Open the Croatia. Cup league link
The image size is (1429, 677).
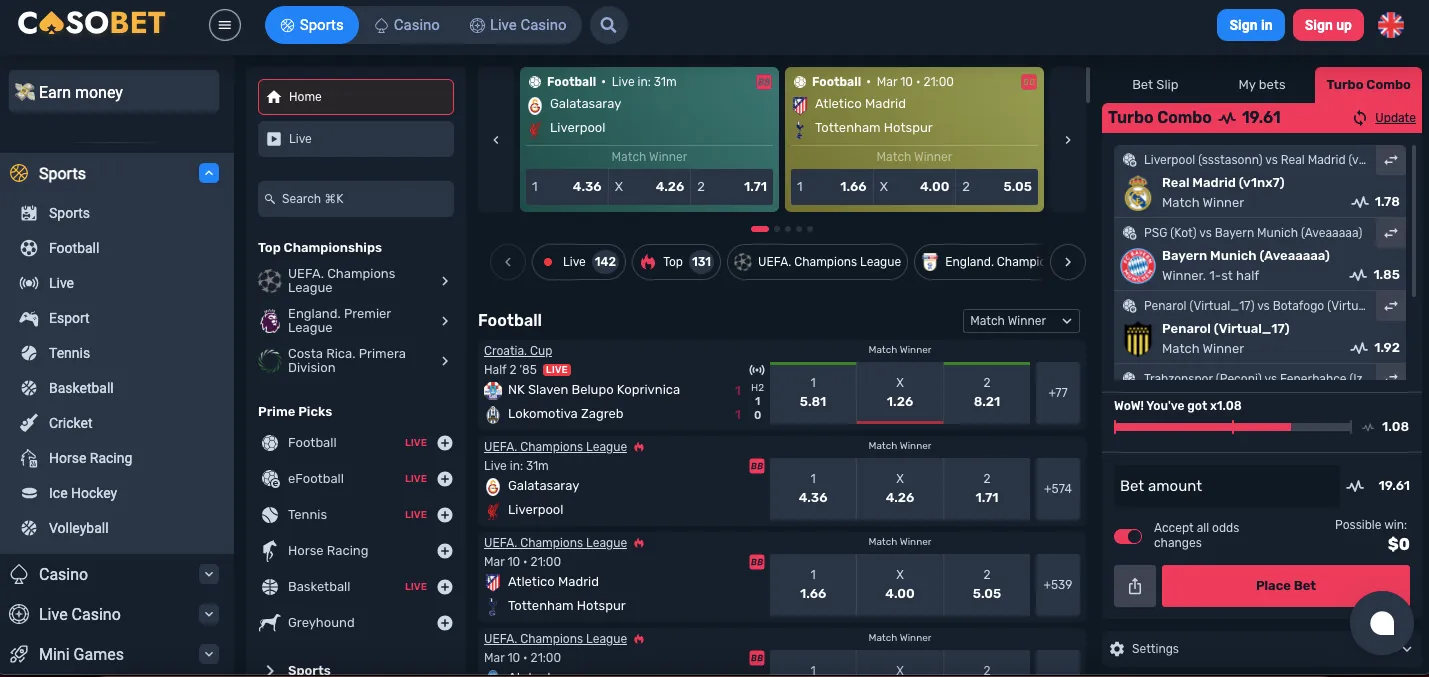pos(518,351)
